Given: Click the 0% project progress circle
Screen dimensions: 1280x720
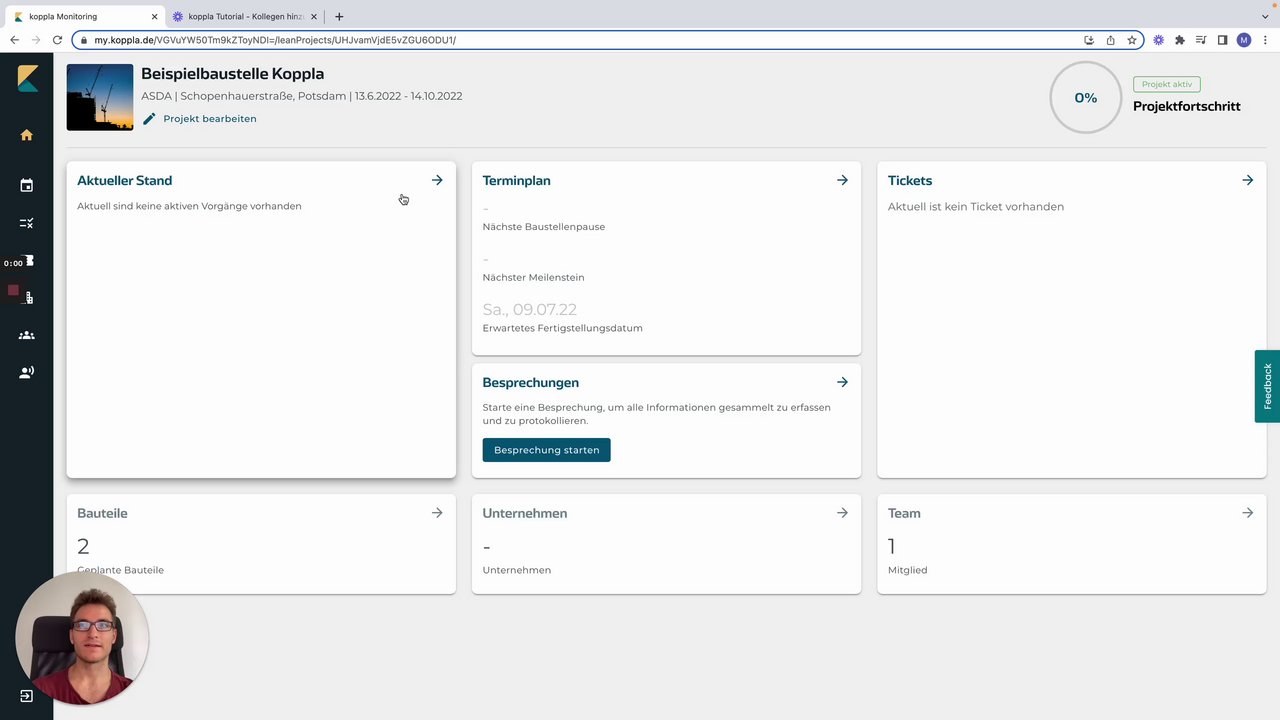Looking at the screenshot, I should tap(1086, 97).
